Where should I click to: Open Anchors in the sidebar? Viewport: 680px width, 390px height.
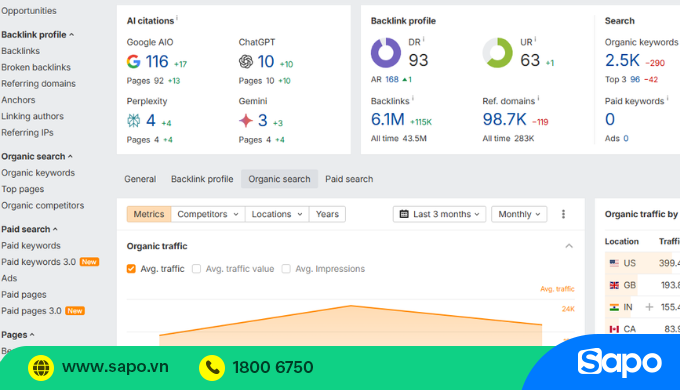[x=18, y=100]
